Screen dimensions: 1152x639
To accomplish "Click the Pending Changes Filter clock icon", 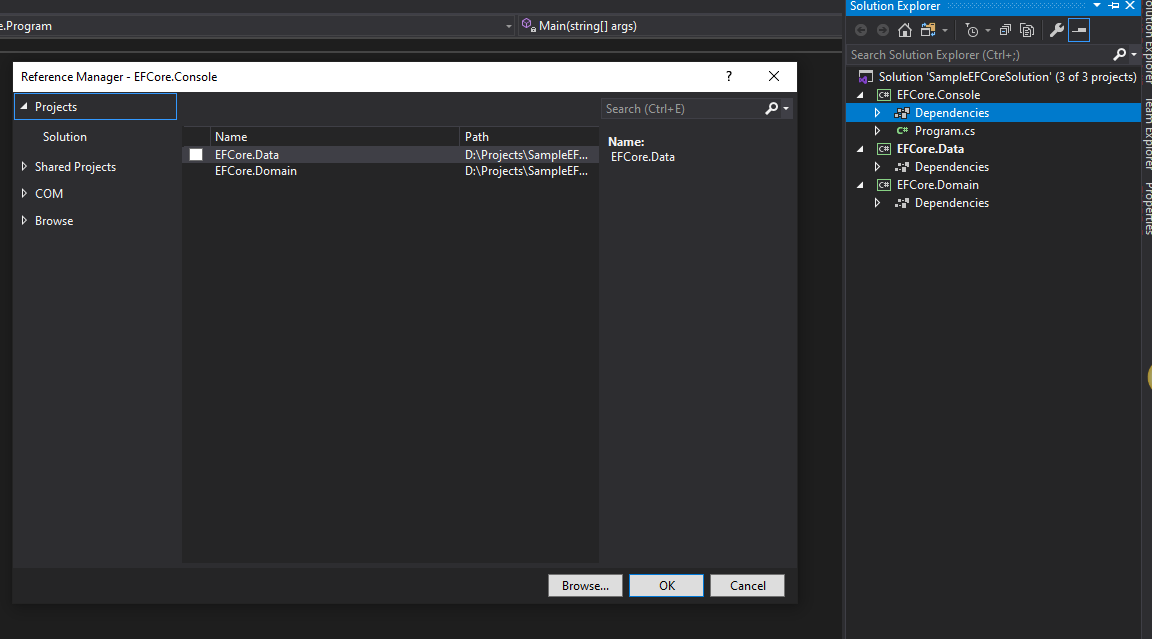I will coord(972,30).
